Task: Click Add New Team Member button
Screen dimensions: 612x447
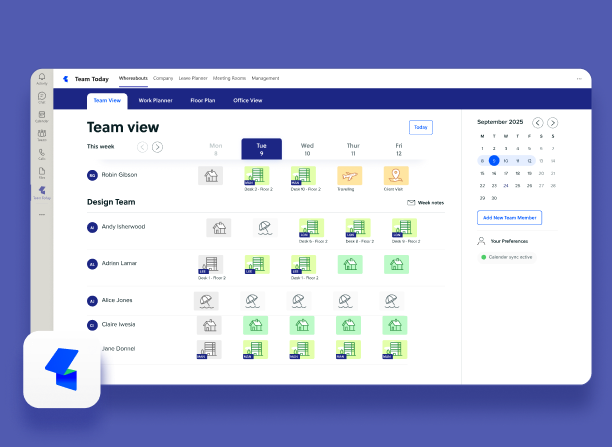Action: tap(509, 217)
